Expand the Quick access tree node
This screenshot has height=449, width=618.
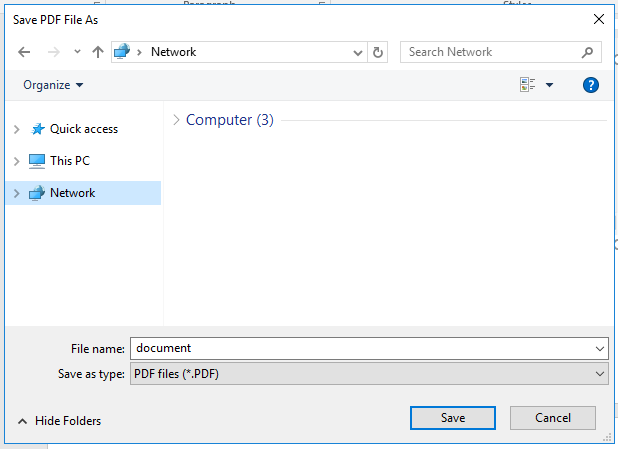[15, 129]
